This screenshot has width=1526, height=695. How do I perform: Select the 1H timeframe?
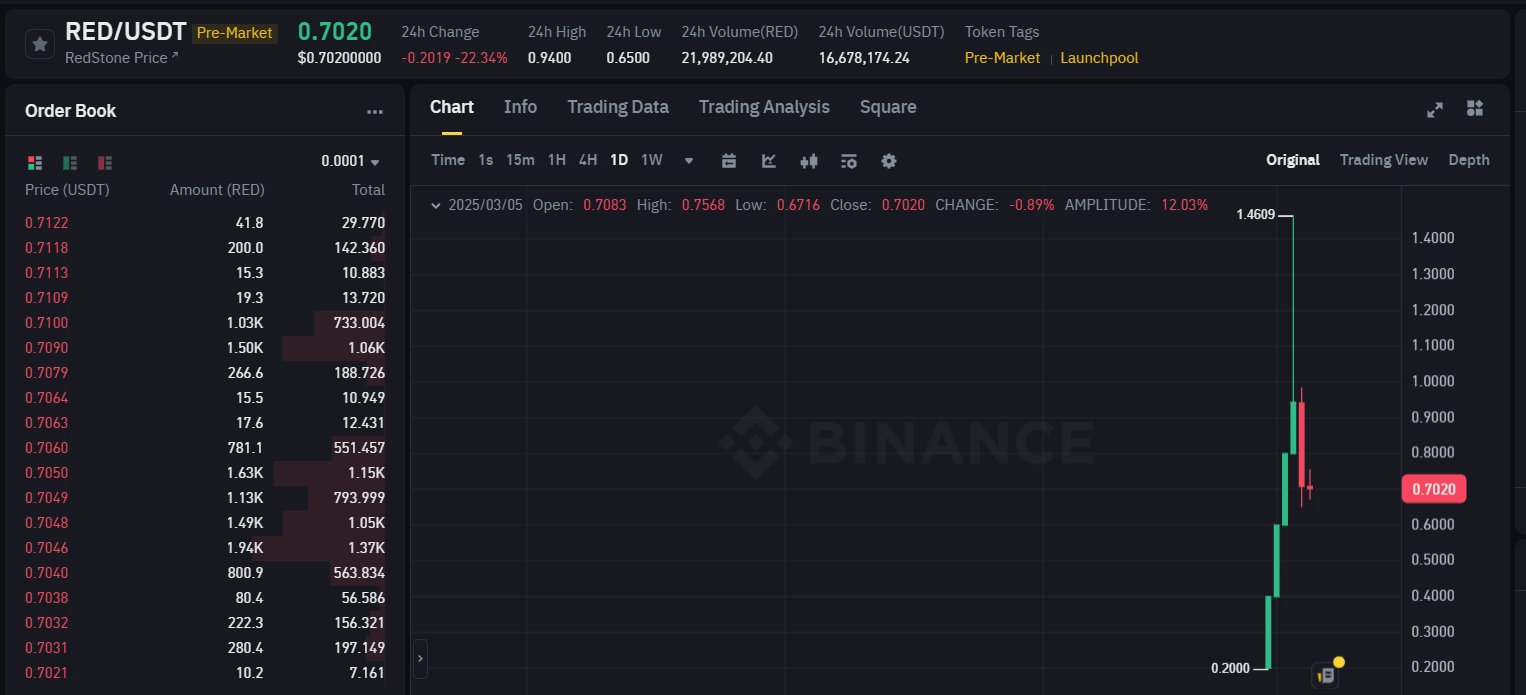tap(557, 160)
